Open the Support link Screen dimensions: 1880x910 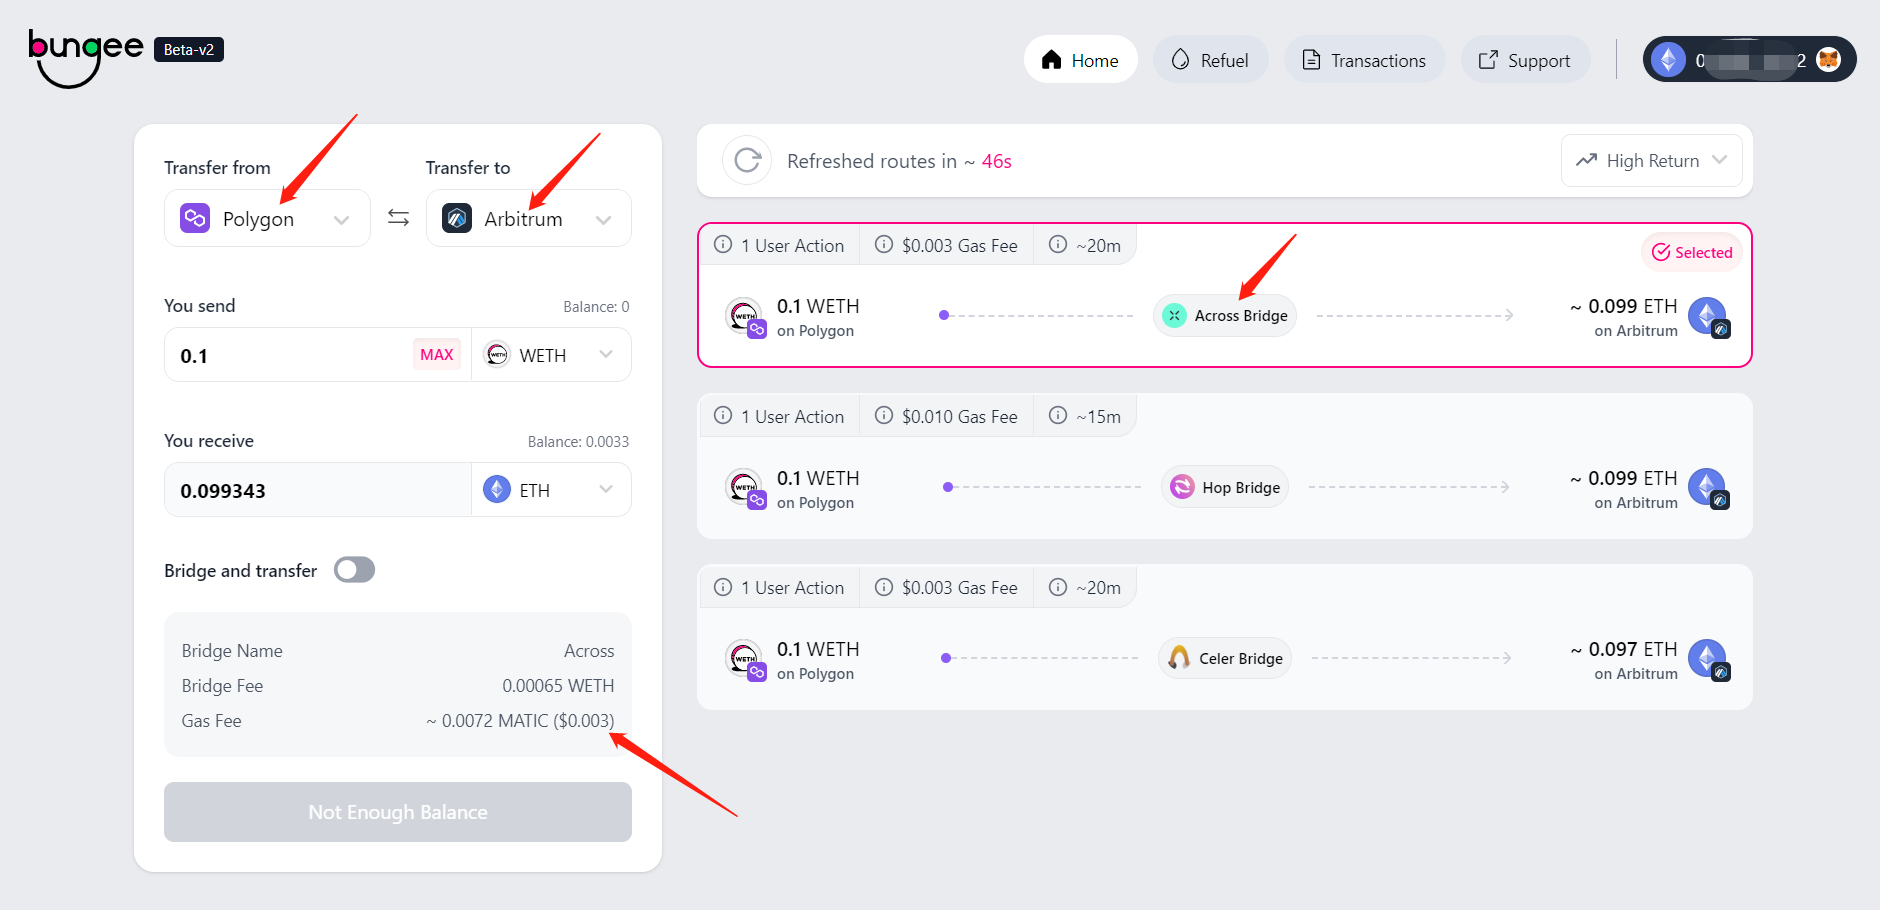point(1525,60)
